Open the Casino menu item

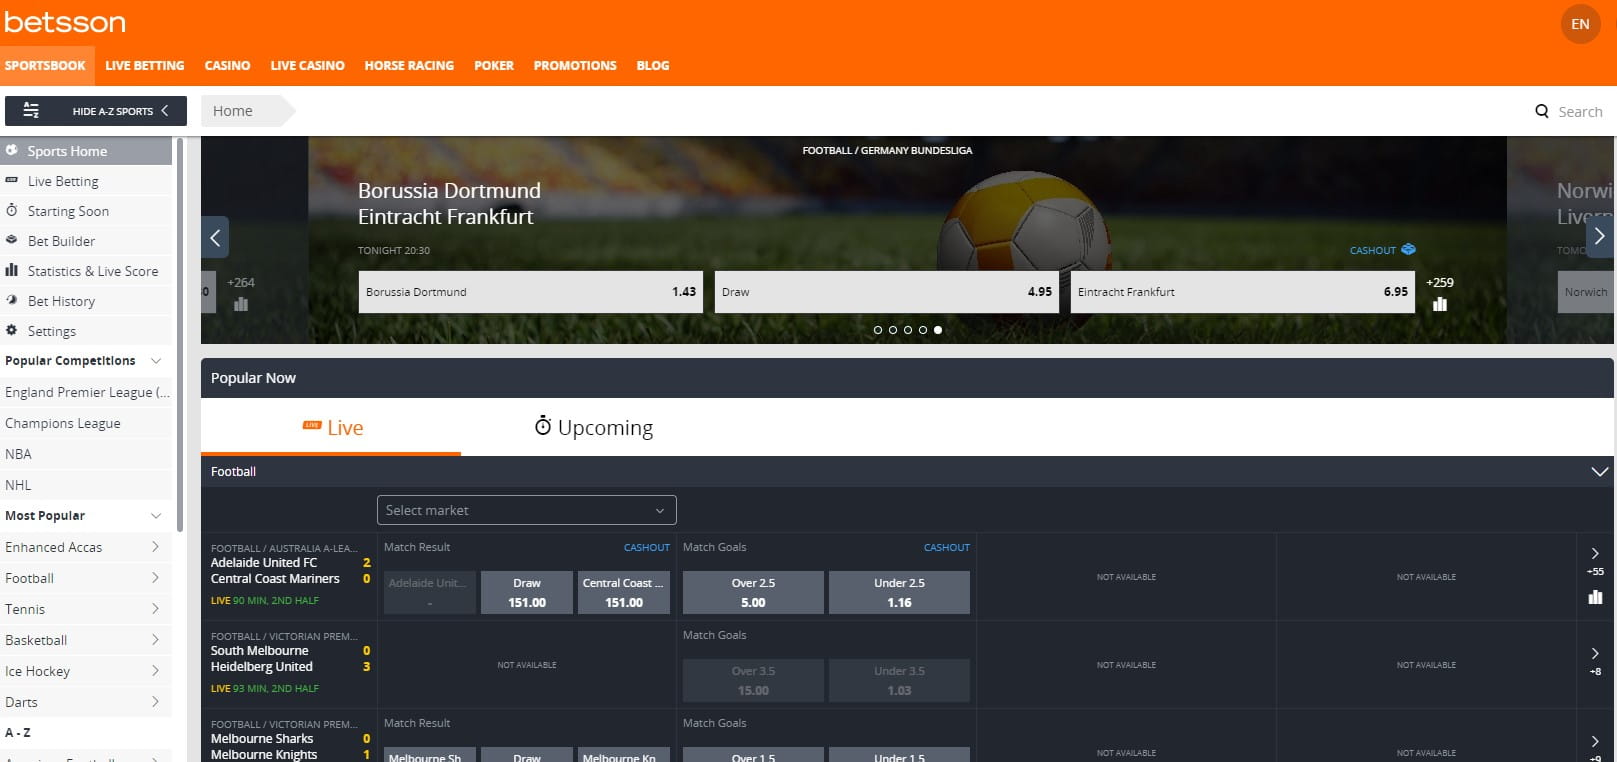pos(227,66)
